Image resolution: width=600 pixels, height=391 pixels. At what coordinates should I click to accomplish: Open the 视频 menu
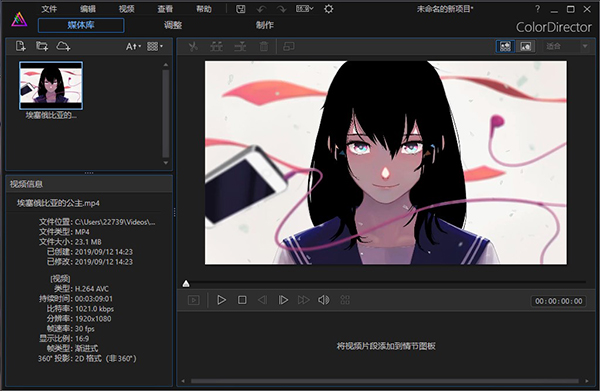click(x=126, y=9)
